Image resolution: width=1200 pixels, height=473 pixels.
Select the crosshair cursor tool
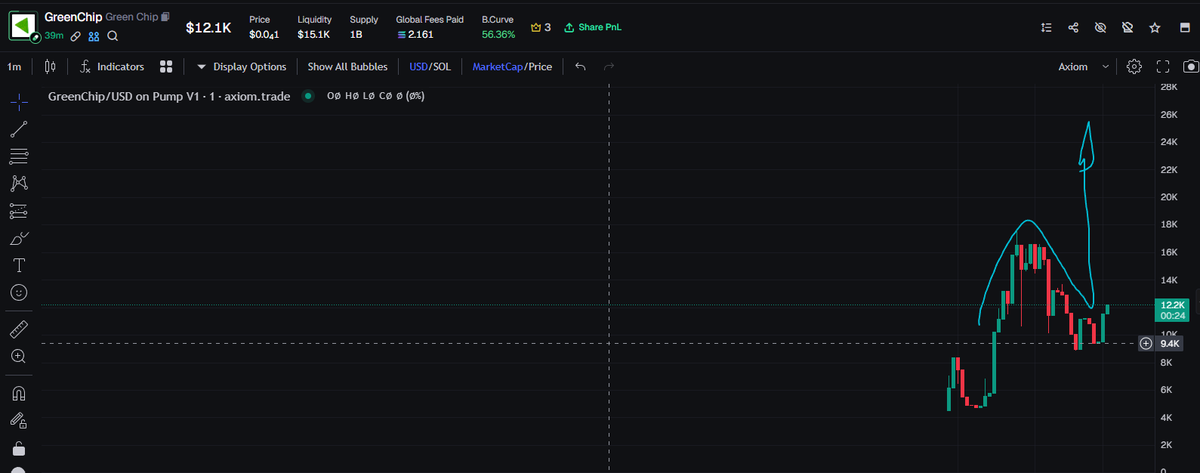point(18,101)
